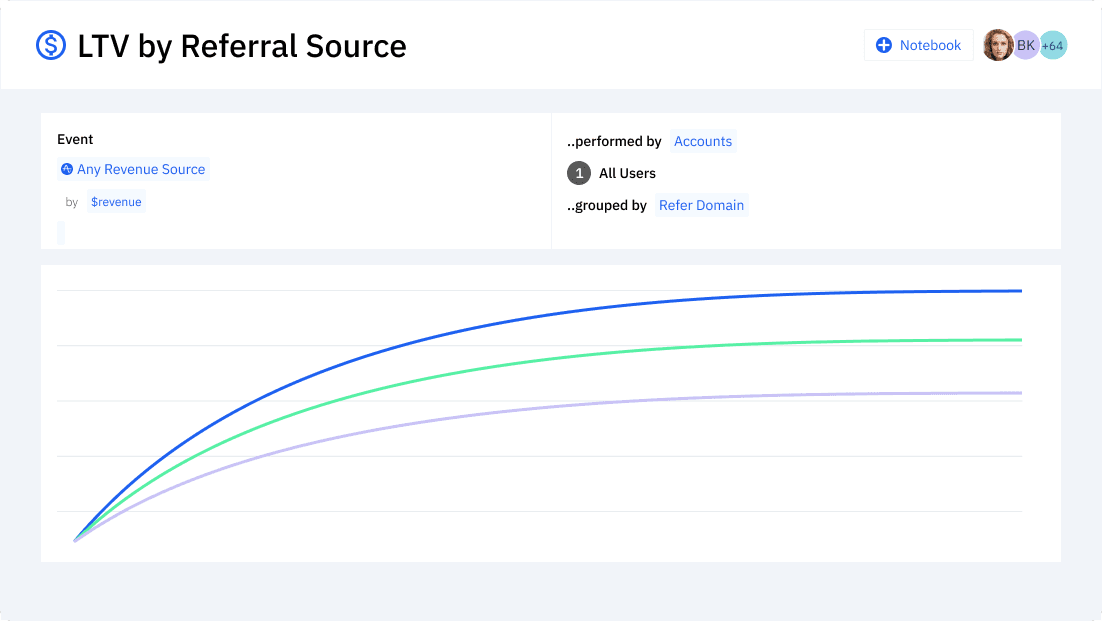This screenshot has width=1102, height=621.
Task: Click the Event section label
Action: pyautogui.click(x=75, y=139)
